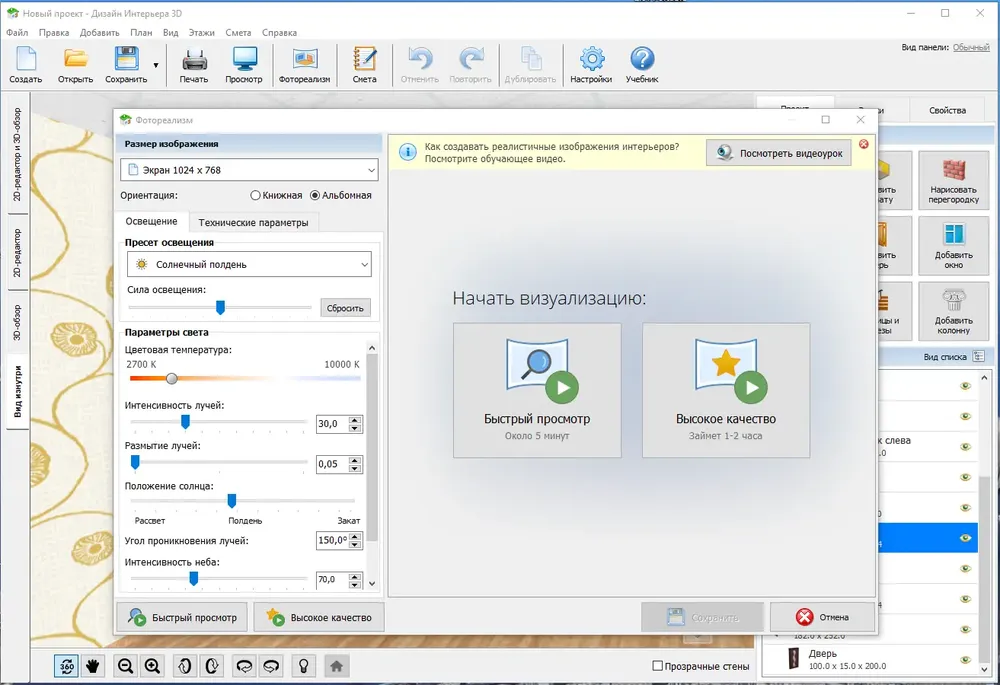This screenshot has width=1000, height=685.
Task: Click the Вид списка list view icon
Action: coord(978,357)
